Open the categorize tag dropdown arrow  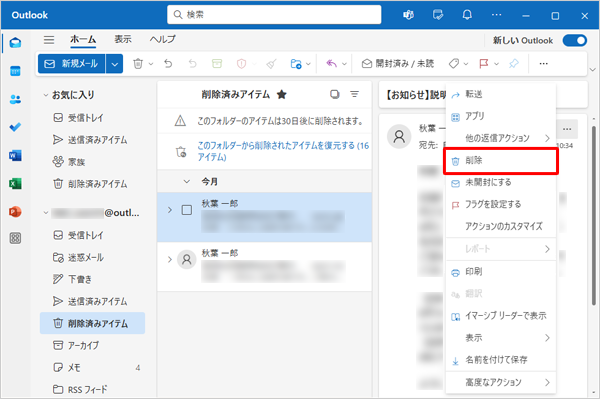pyautogui.click(x=466, y=64)
